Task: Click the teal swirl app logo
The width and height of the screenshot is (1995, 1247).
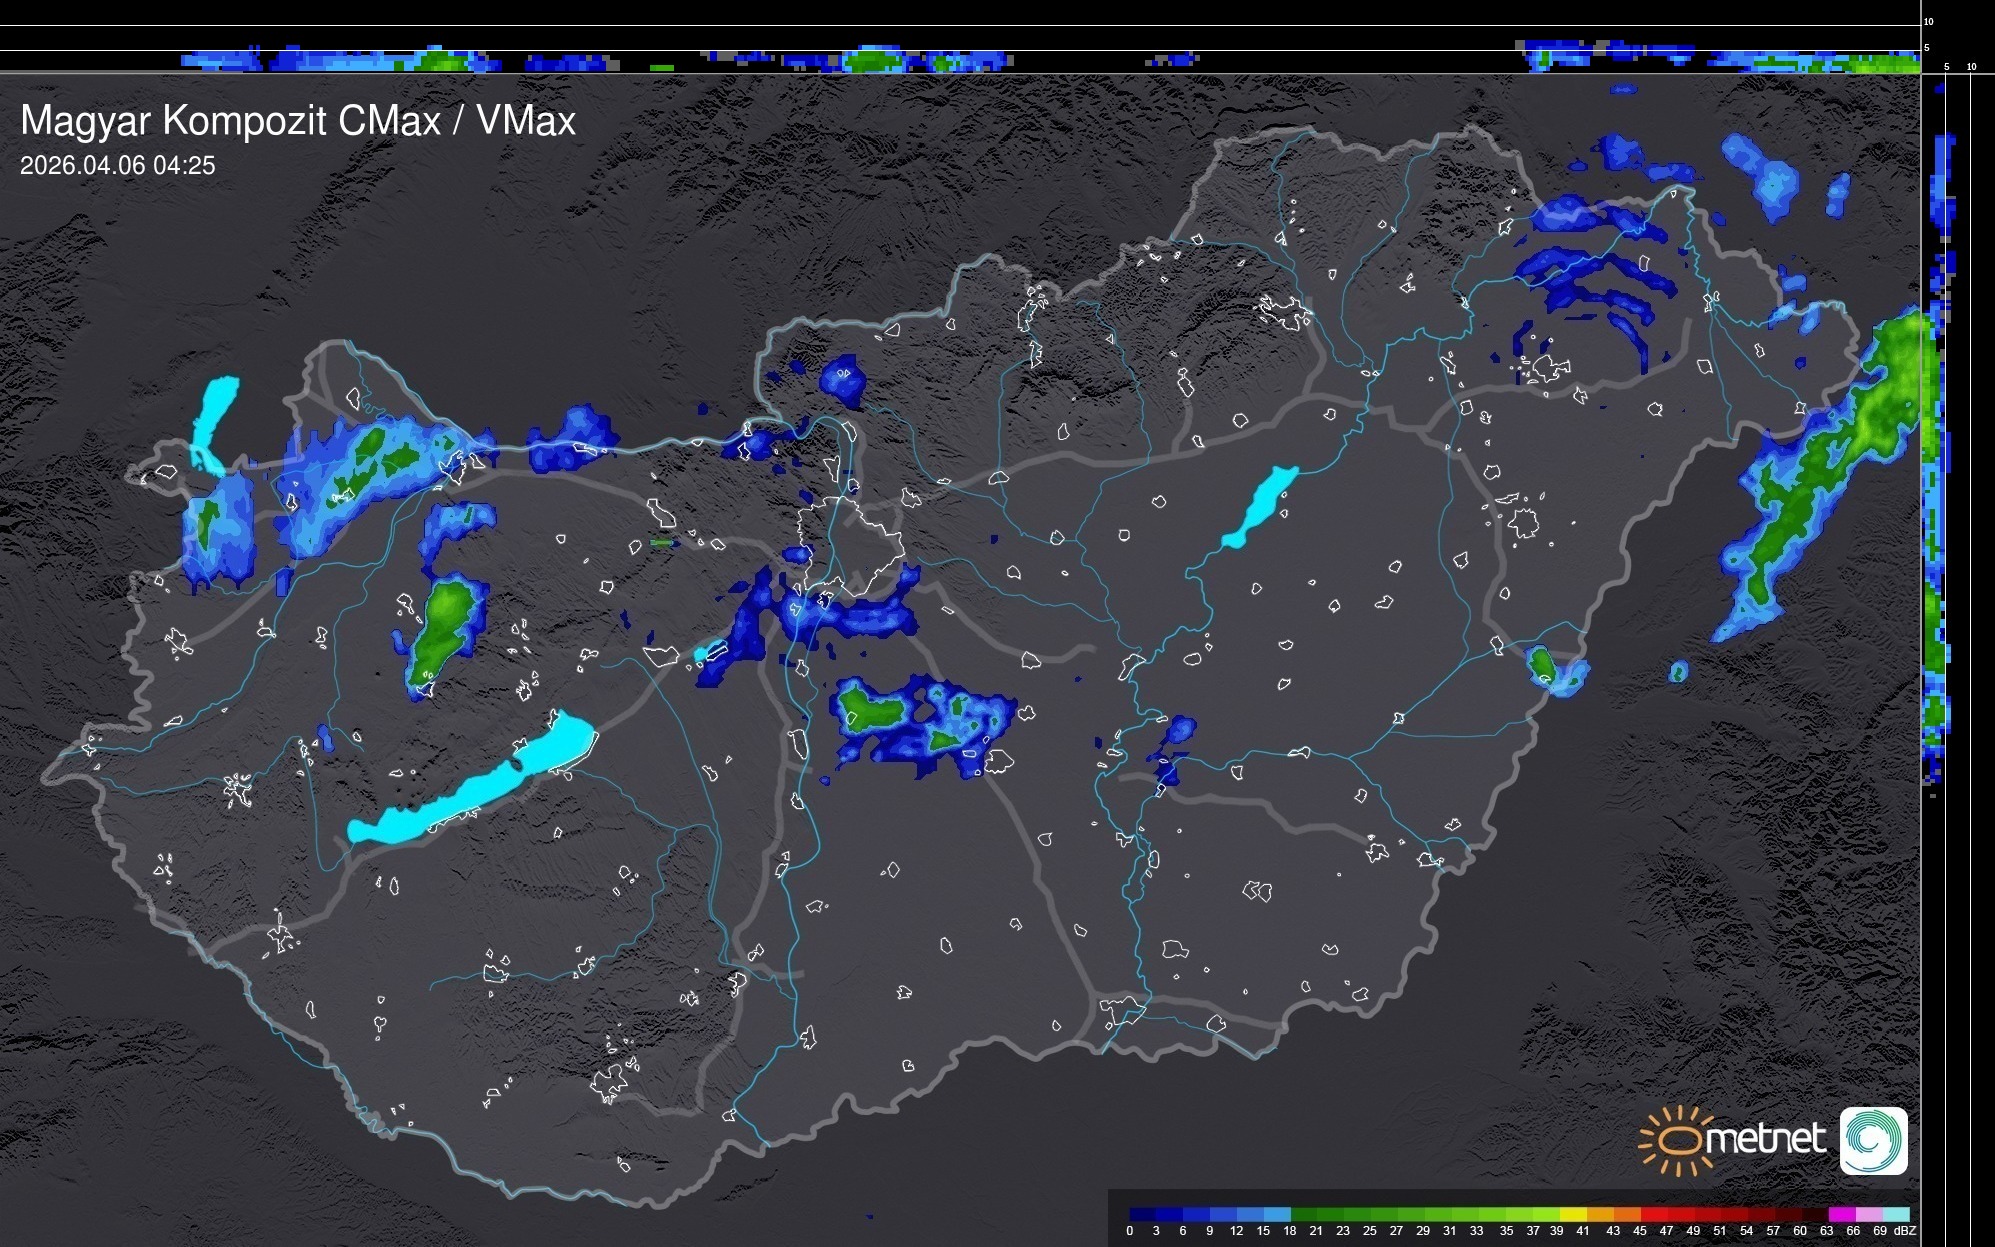Action: coord(1873,1140)
